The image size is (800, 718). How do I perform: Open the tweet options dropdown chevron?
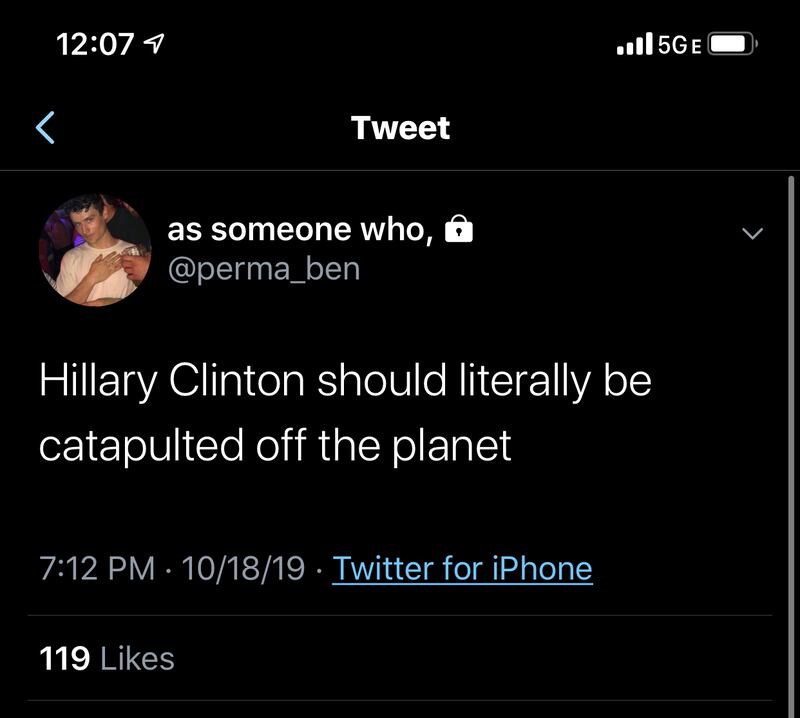[752, 233]
